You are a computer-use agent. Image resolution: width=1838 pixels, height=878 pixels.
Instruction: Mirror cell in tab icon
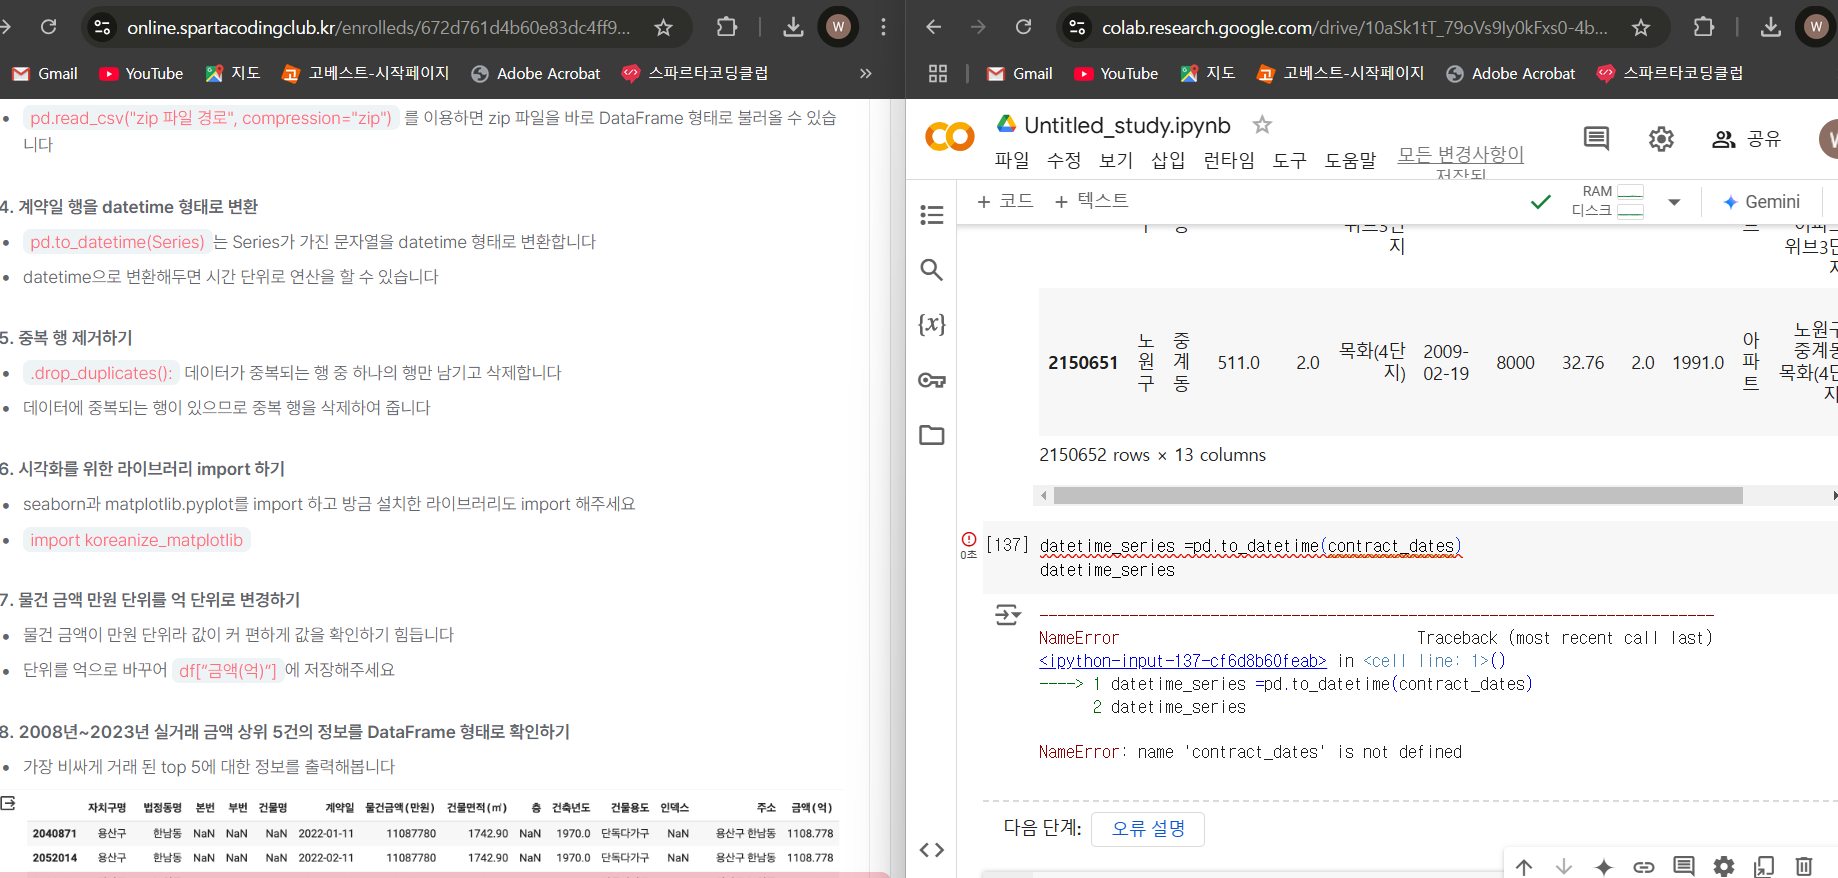tap(1764, 867)
